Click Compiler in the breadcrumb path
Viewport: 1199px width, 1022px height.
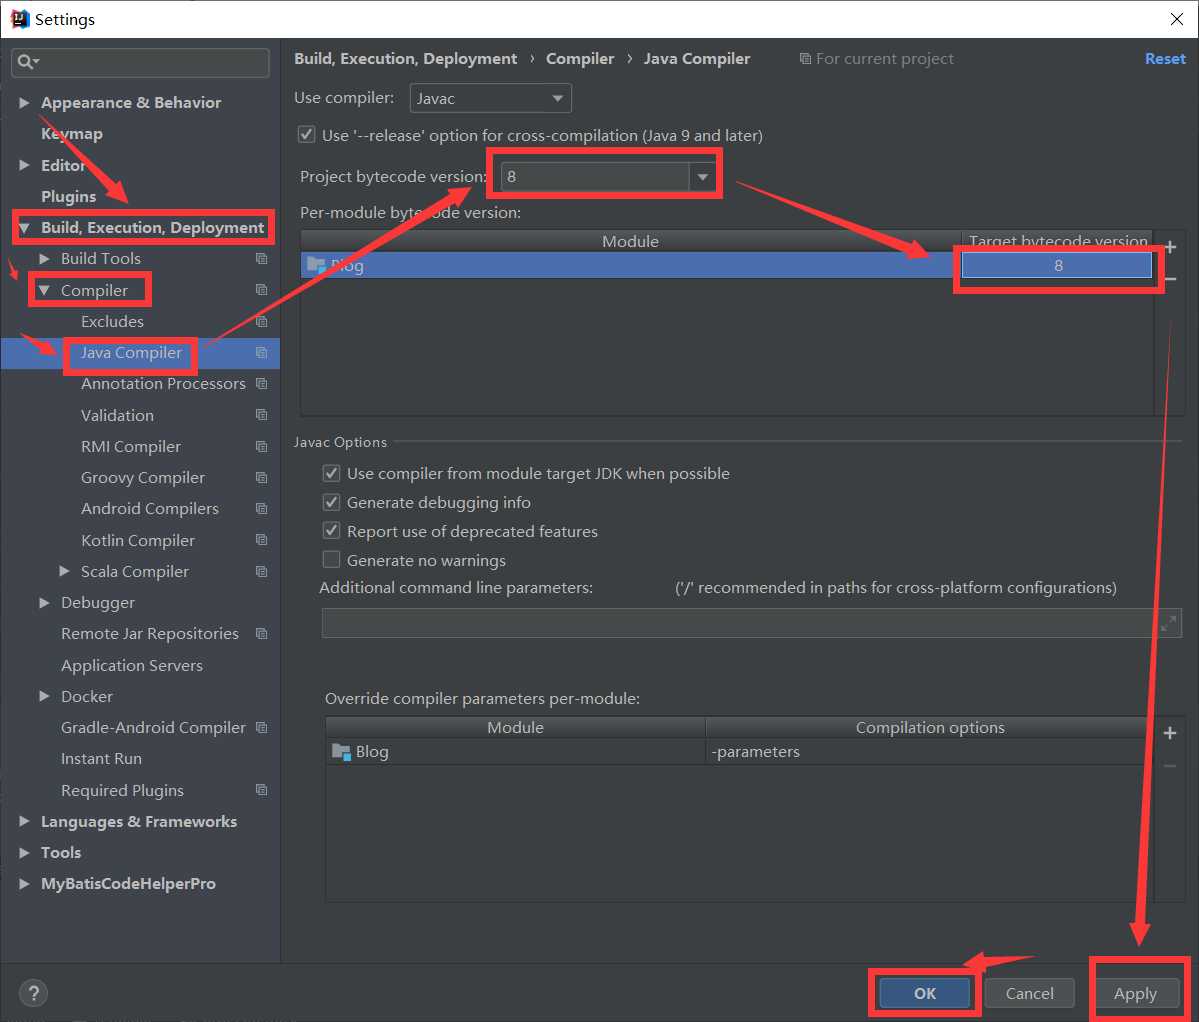(x=580, y=59)
